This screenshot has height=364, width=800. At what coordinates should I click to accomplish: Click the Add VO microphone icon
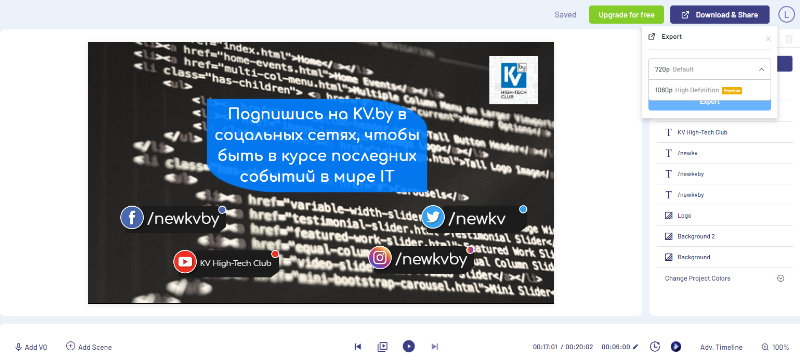pyautogui.click(x=18, y=347)
